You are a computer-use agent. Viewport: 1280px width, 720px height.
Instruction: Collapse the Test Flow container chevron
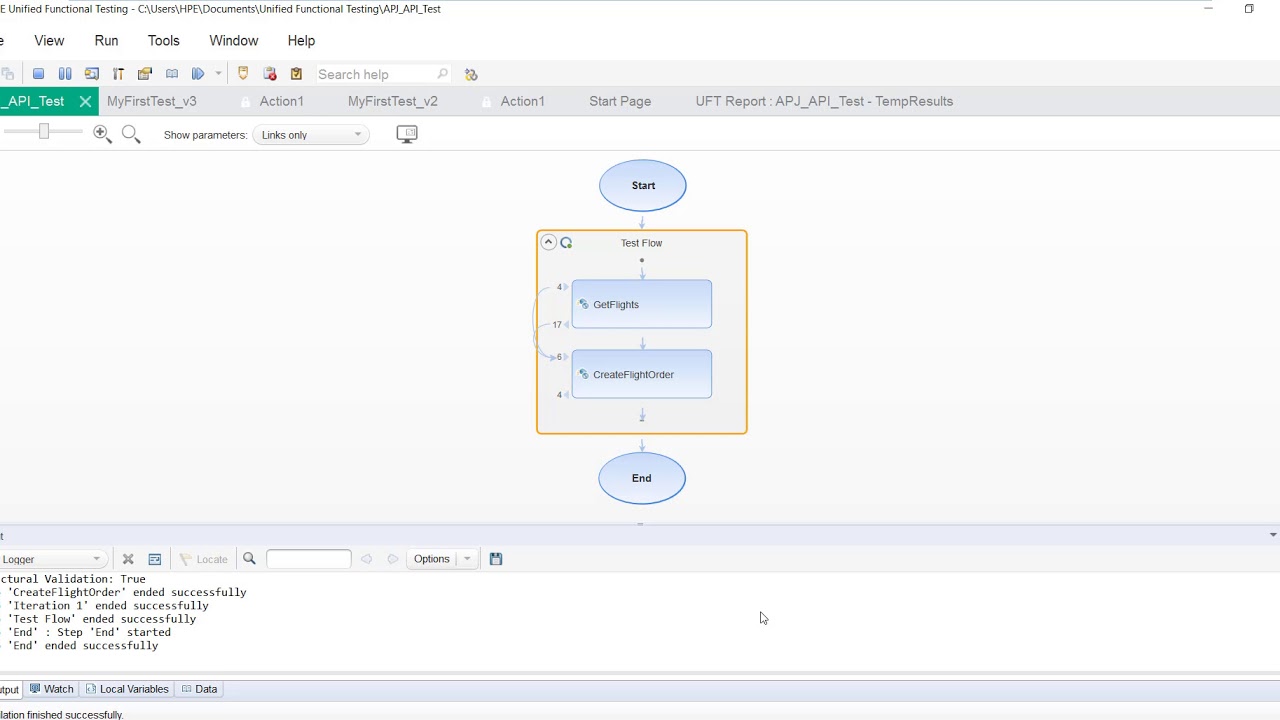tap(548, 243)
